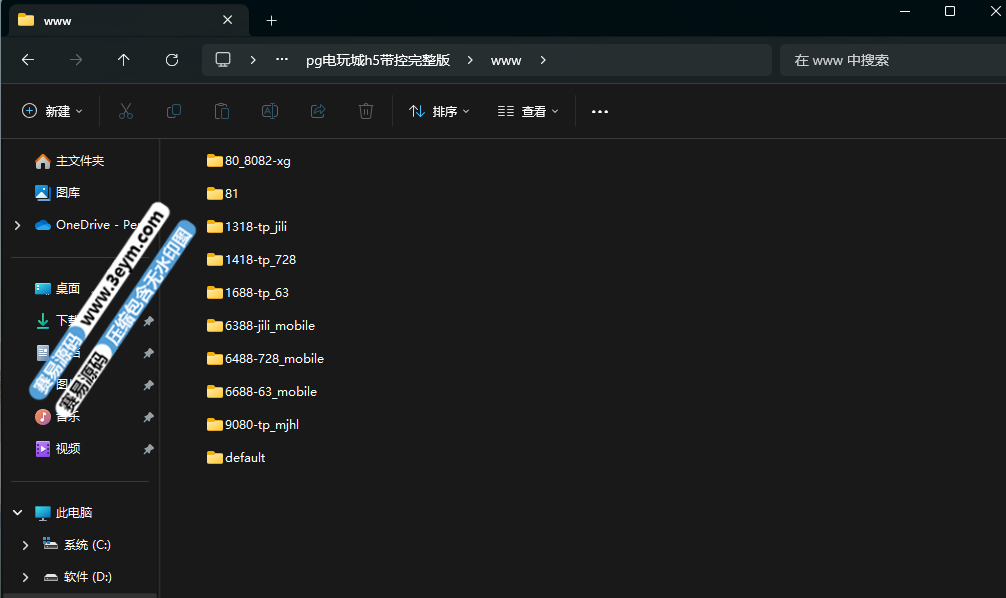Open the 查看 view dropdown
The image size is (1006, 598).
tap(528, 111)
